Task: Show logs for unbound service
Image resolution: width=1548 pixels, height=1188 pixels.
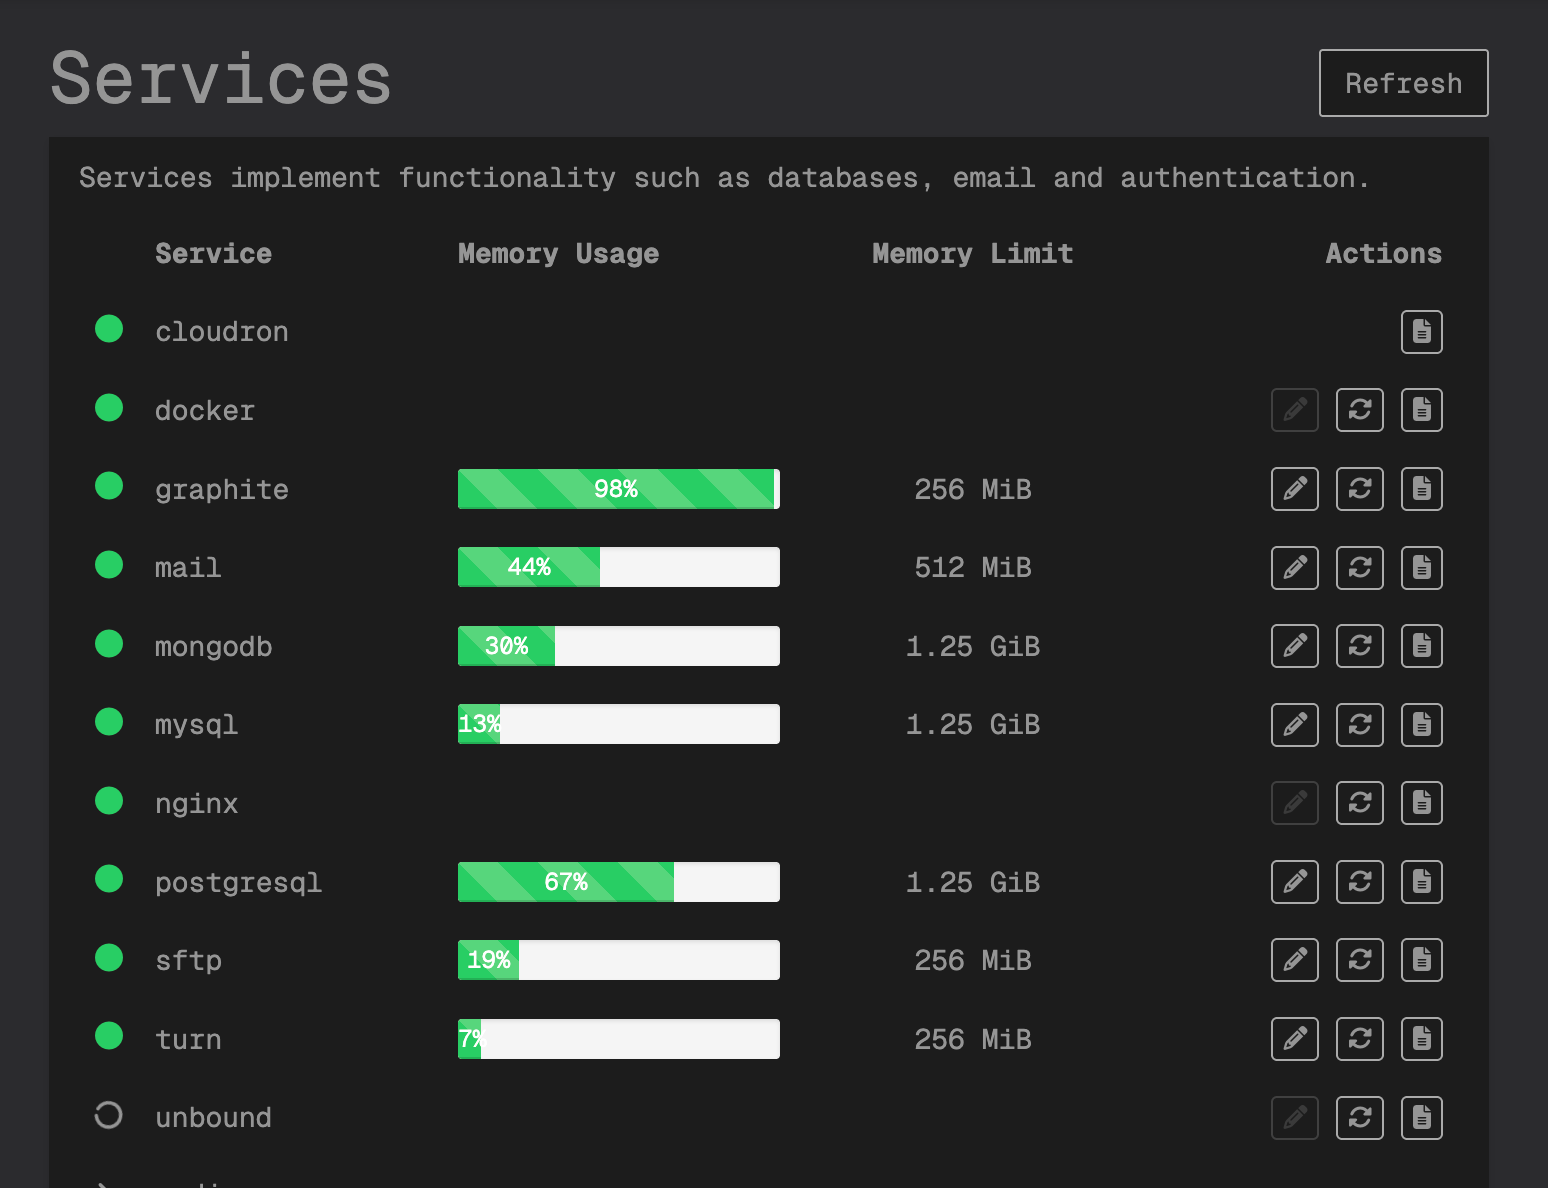Action: click(x=1421, y=1118)
